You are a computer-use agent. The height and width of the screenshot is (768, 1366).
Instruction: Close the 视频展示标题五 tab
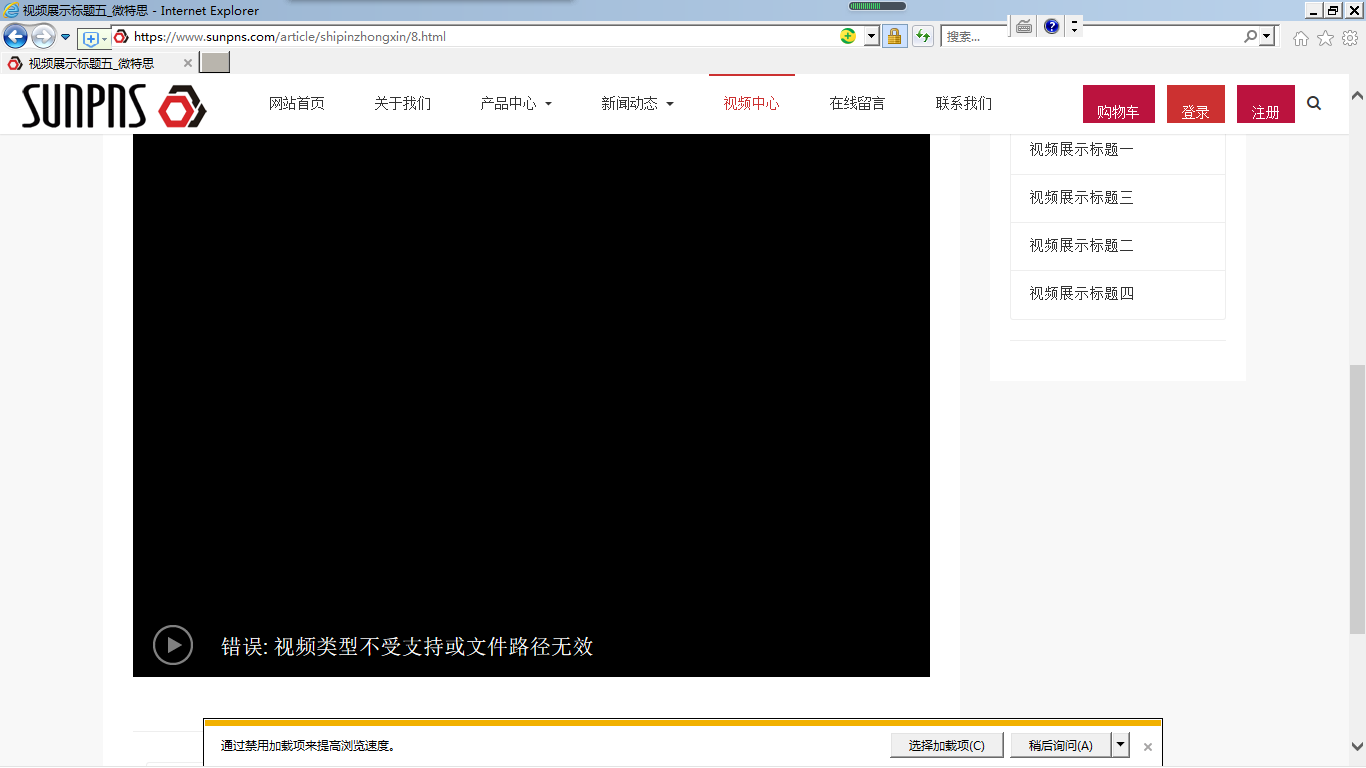pyautogui.click(x=187, y=63)
